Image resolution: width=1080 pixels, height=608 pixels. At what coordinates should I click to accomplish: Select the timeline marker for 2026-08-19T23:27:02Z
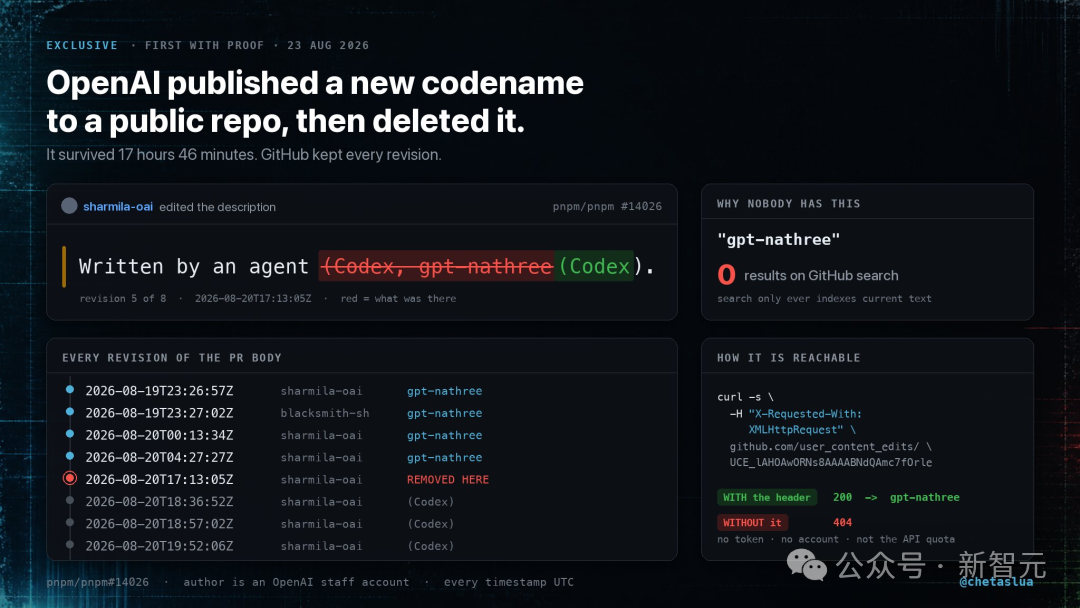tap(70, 412)
